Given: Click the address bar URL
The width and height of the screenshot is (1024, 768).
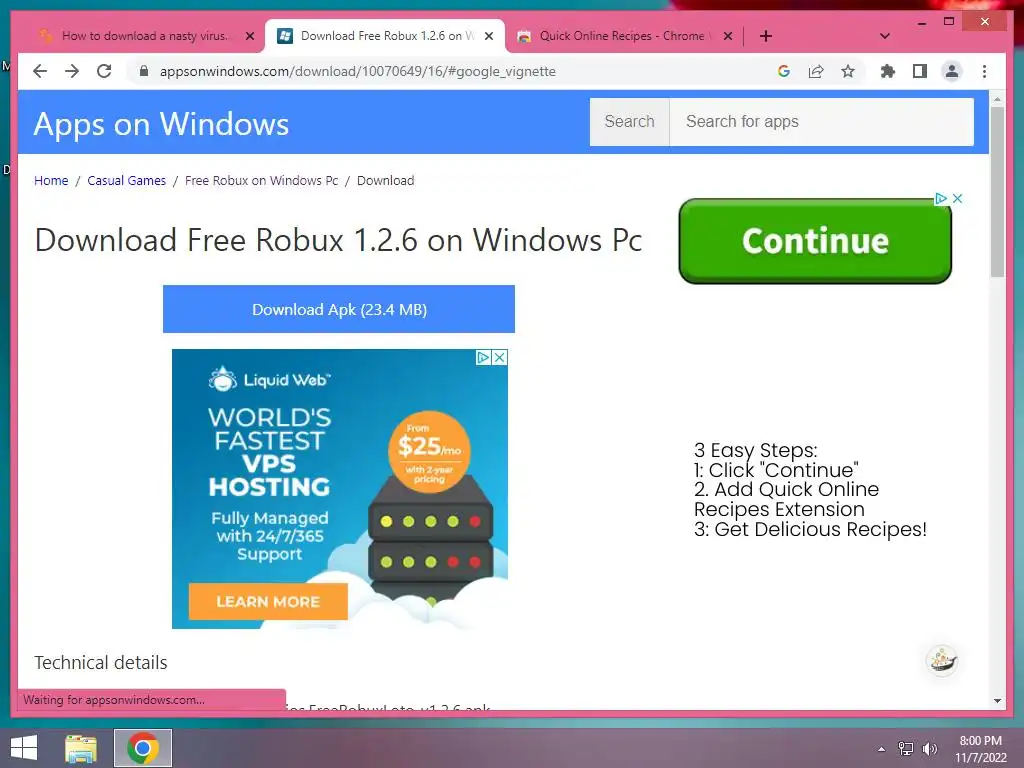Looking at the screenshot, I should tap(358, 71).
